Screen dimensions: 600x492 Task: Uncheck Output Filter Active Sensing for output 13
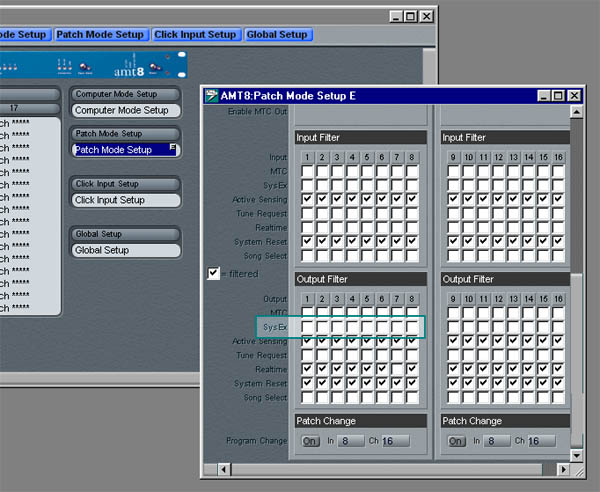click(514, 341)
